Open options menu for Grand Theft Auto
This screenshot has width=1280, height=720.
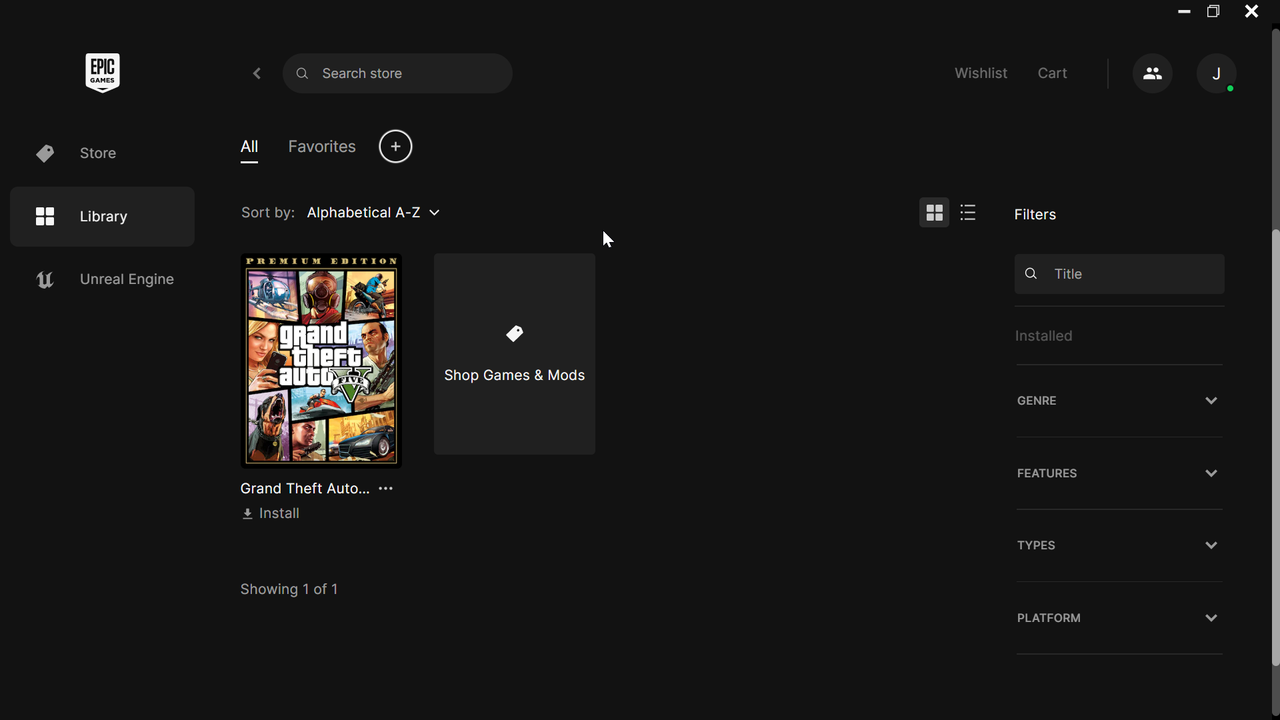coord(386,488)
